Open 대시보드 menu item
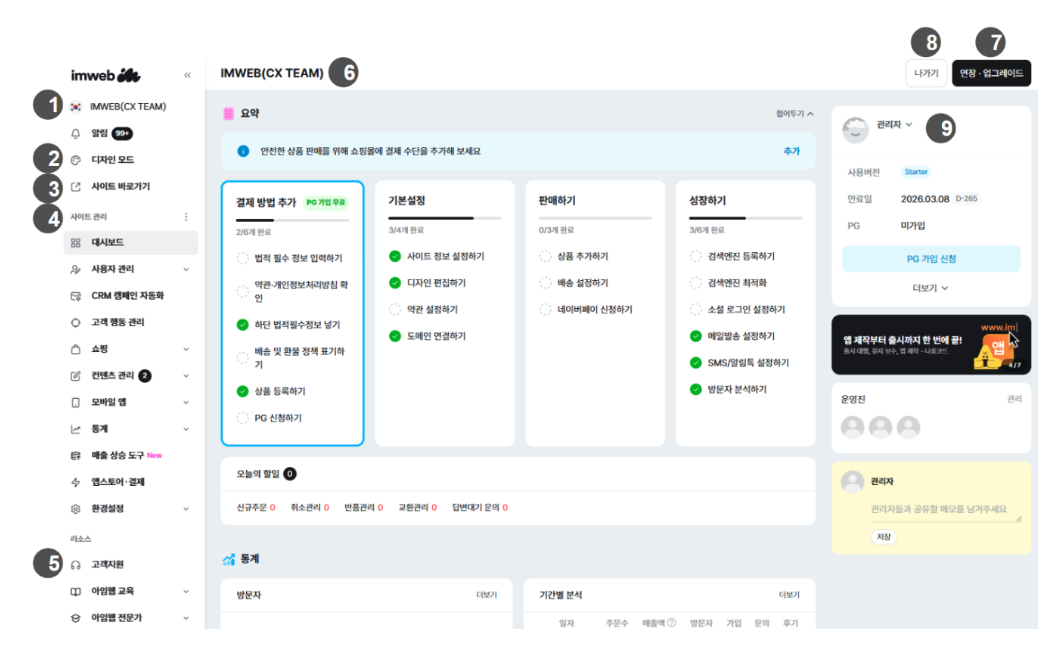The width and height of the screenshot is (1057, 645). (x=131, y=243)
